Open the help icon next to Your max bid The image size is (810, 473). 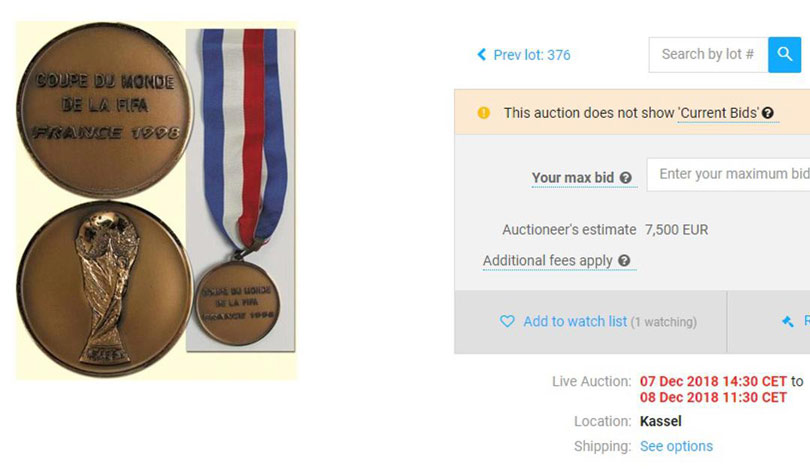tap(626, 178)
